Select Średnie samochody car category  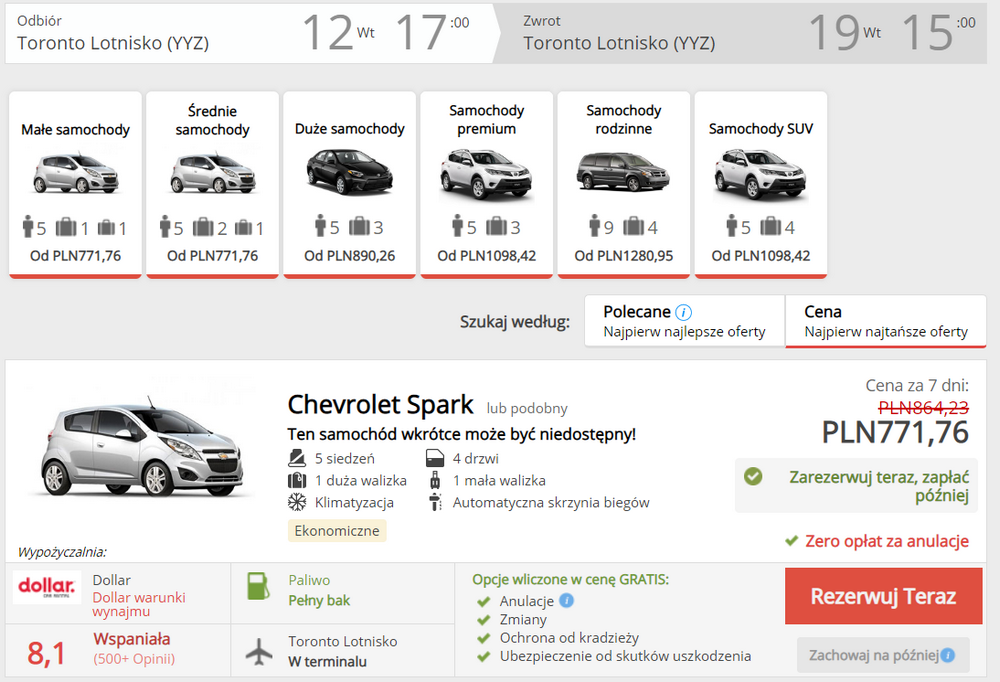click(x=212, y=184)
